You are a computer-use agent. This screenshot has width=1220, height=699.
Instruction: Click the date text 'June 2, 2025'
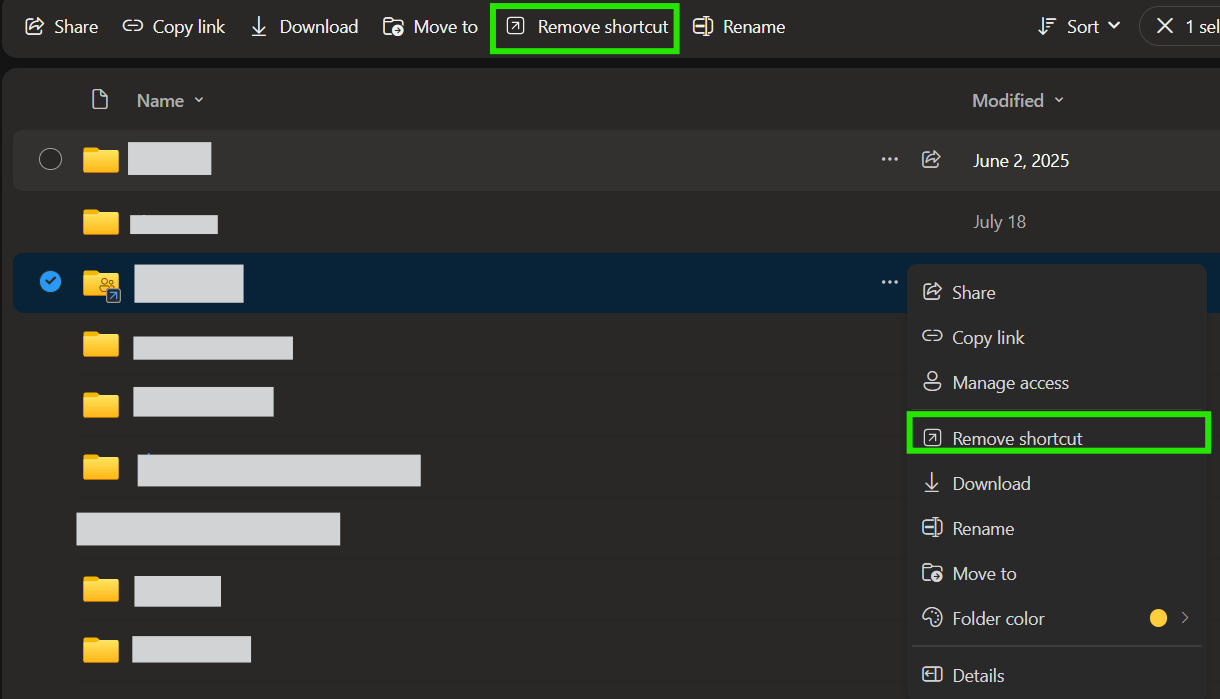pos(1021,161)
